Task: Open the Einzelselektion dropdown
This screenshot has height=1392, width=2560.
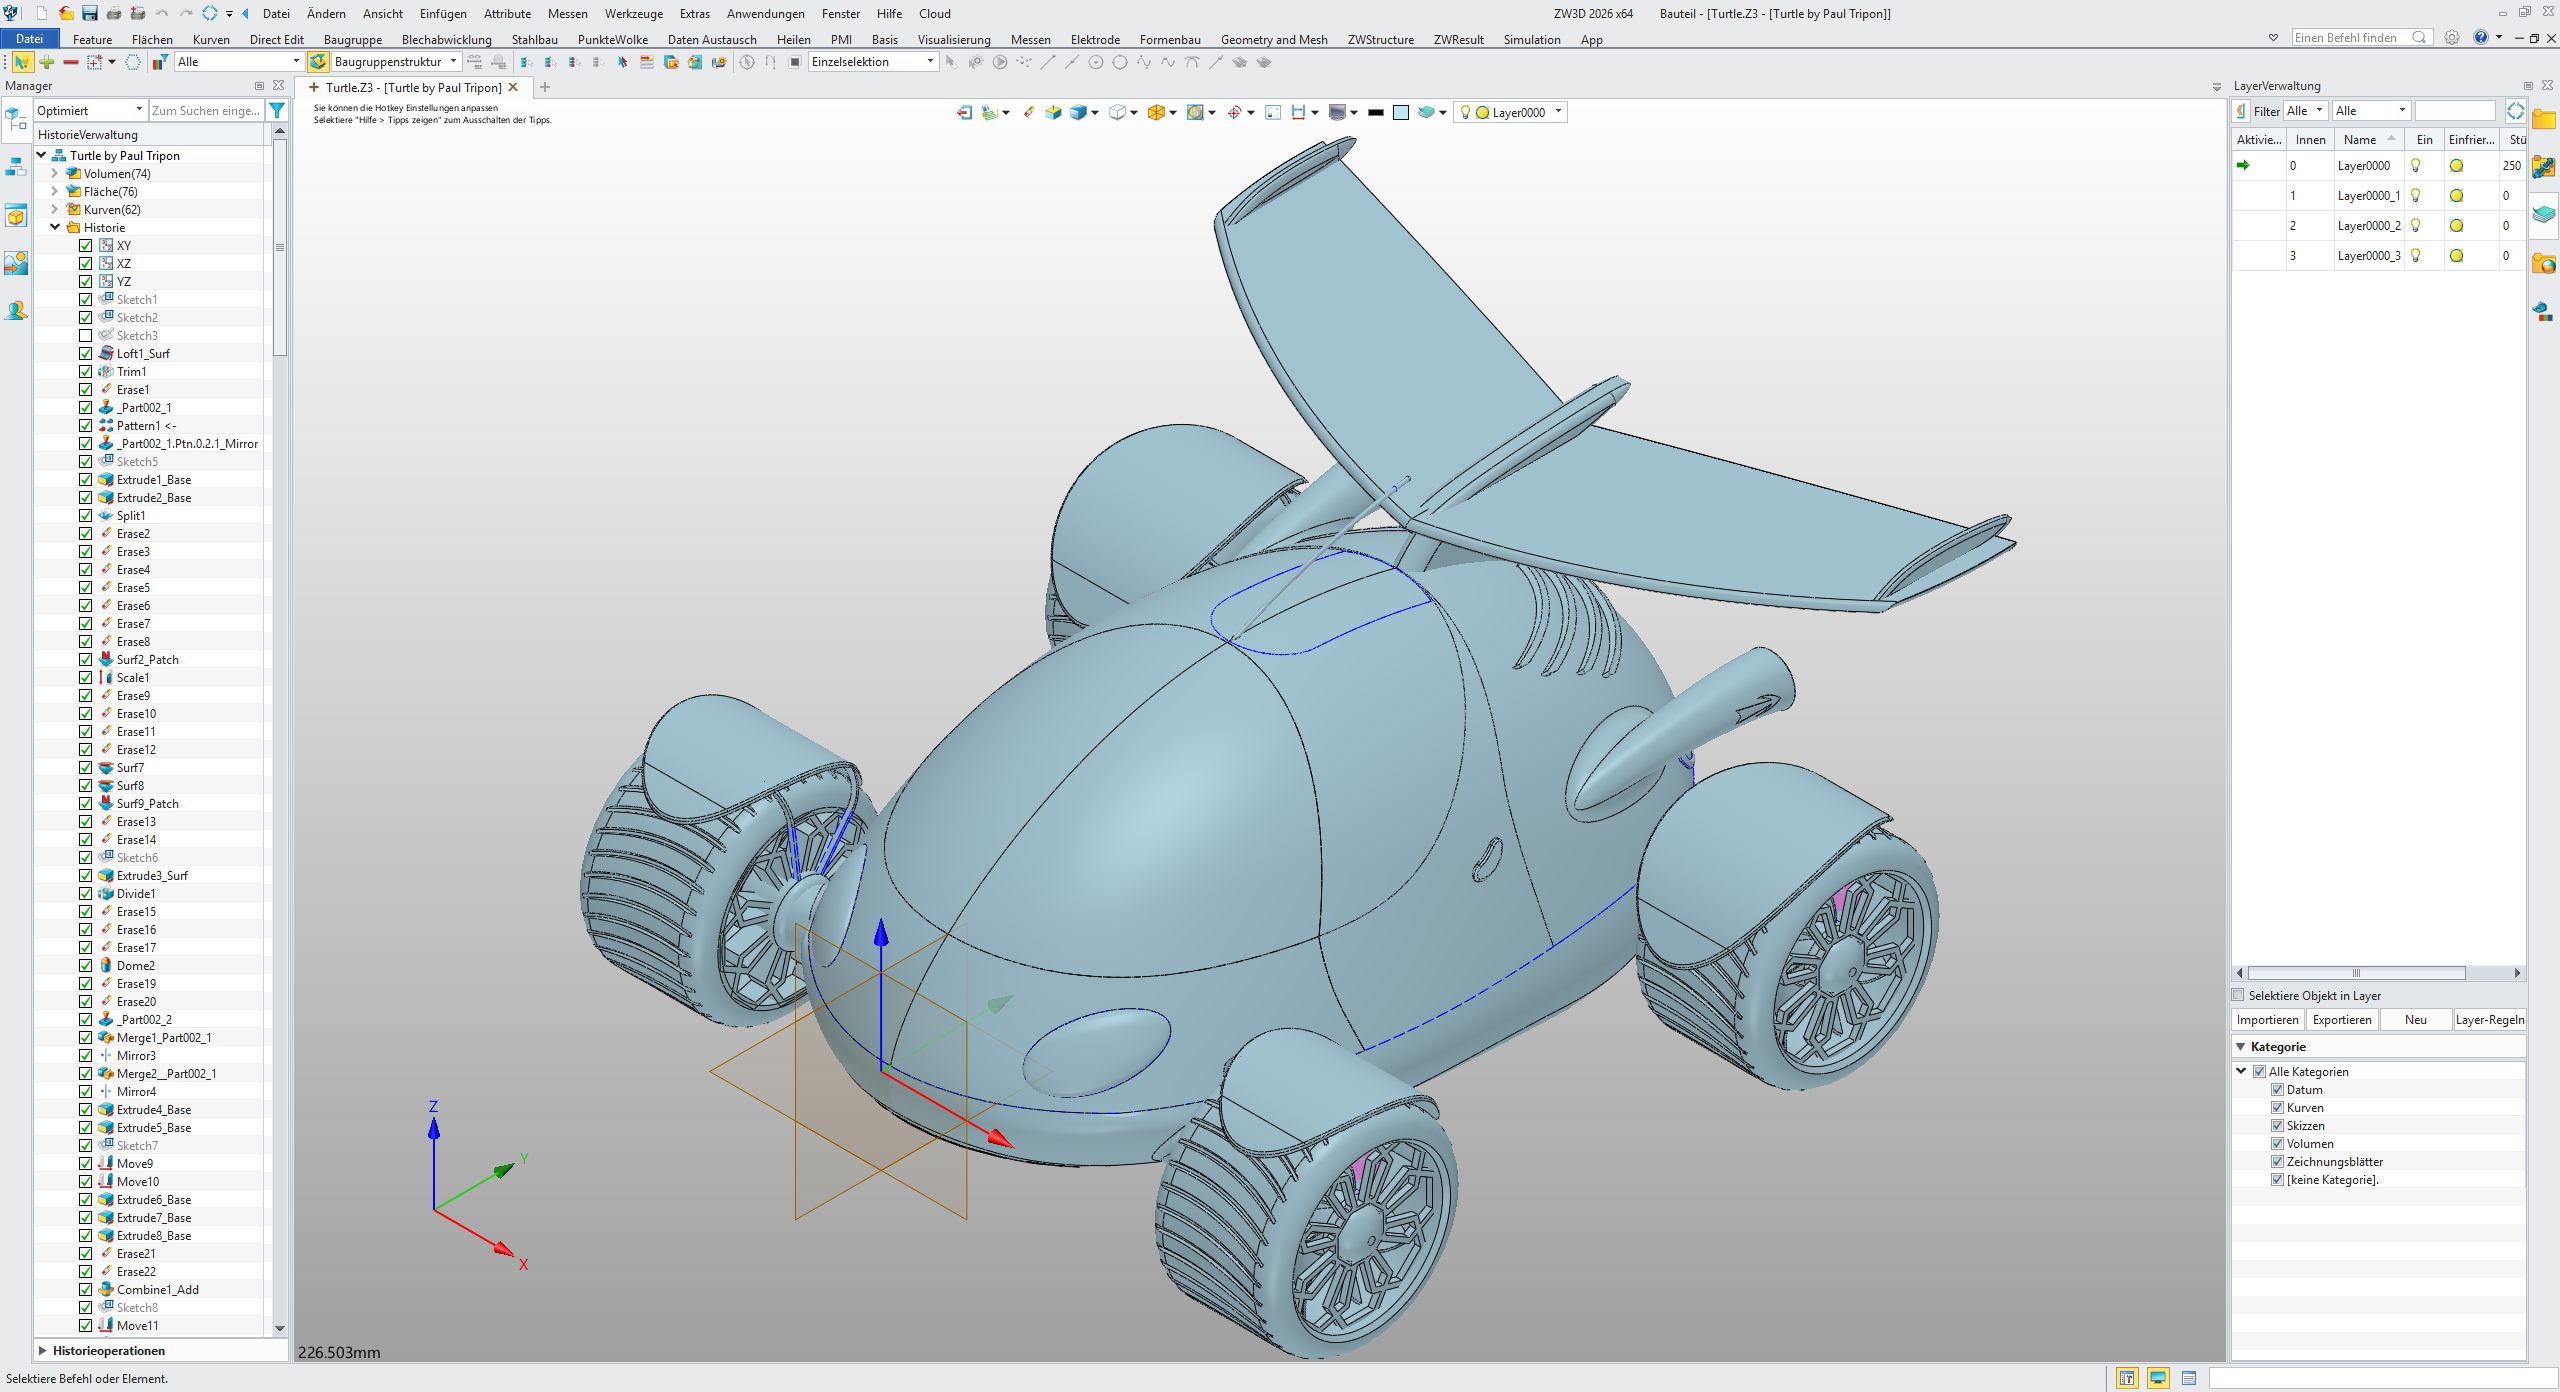Action: click(873, 62)
